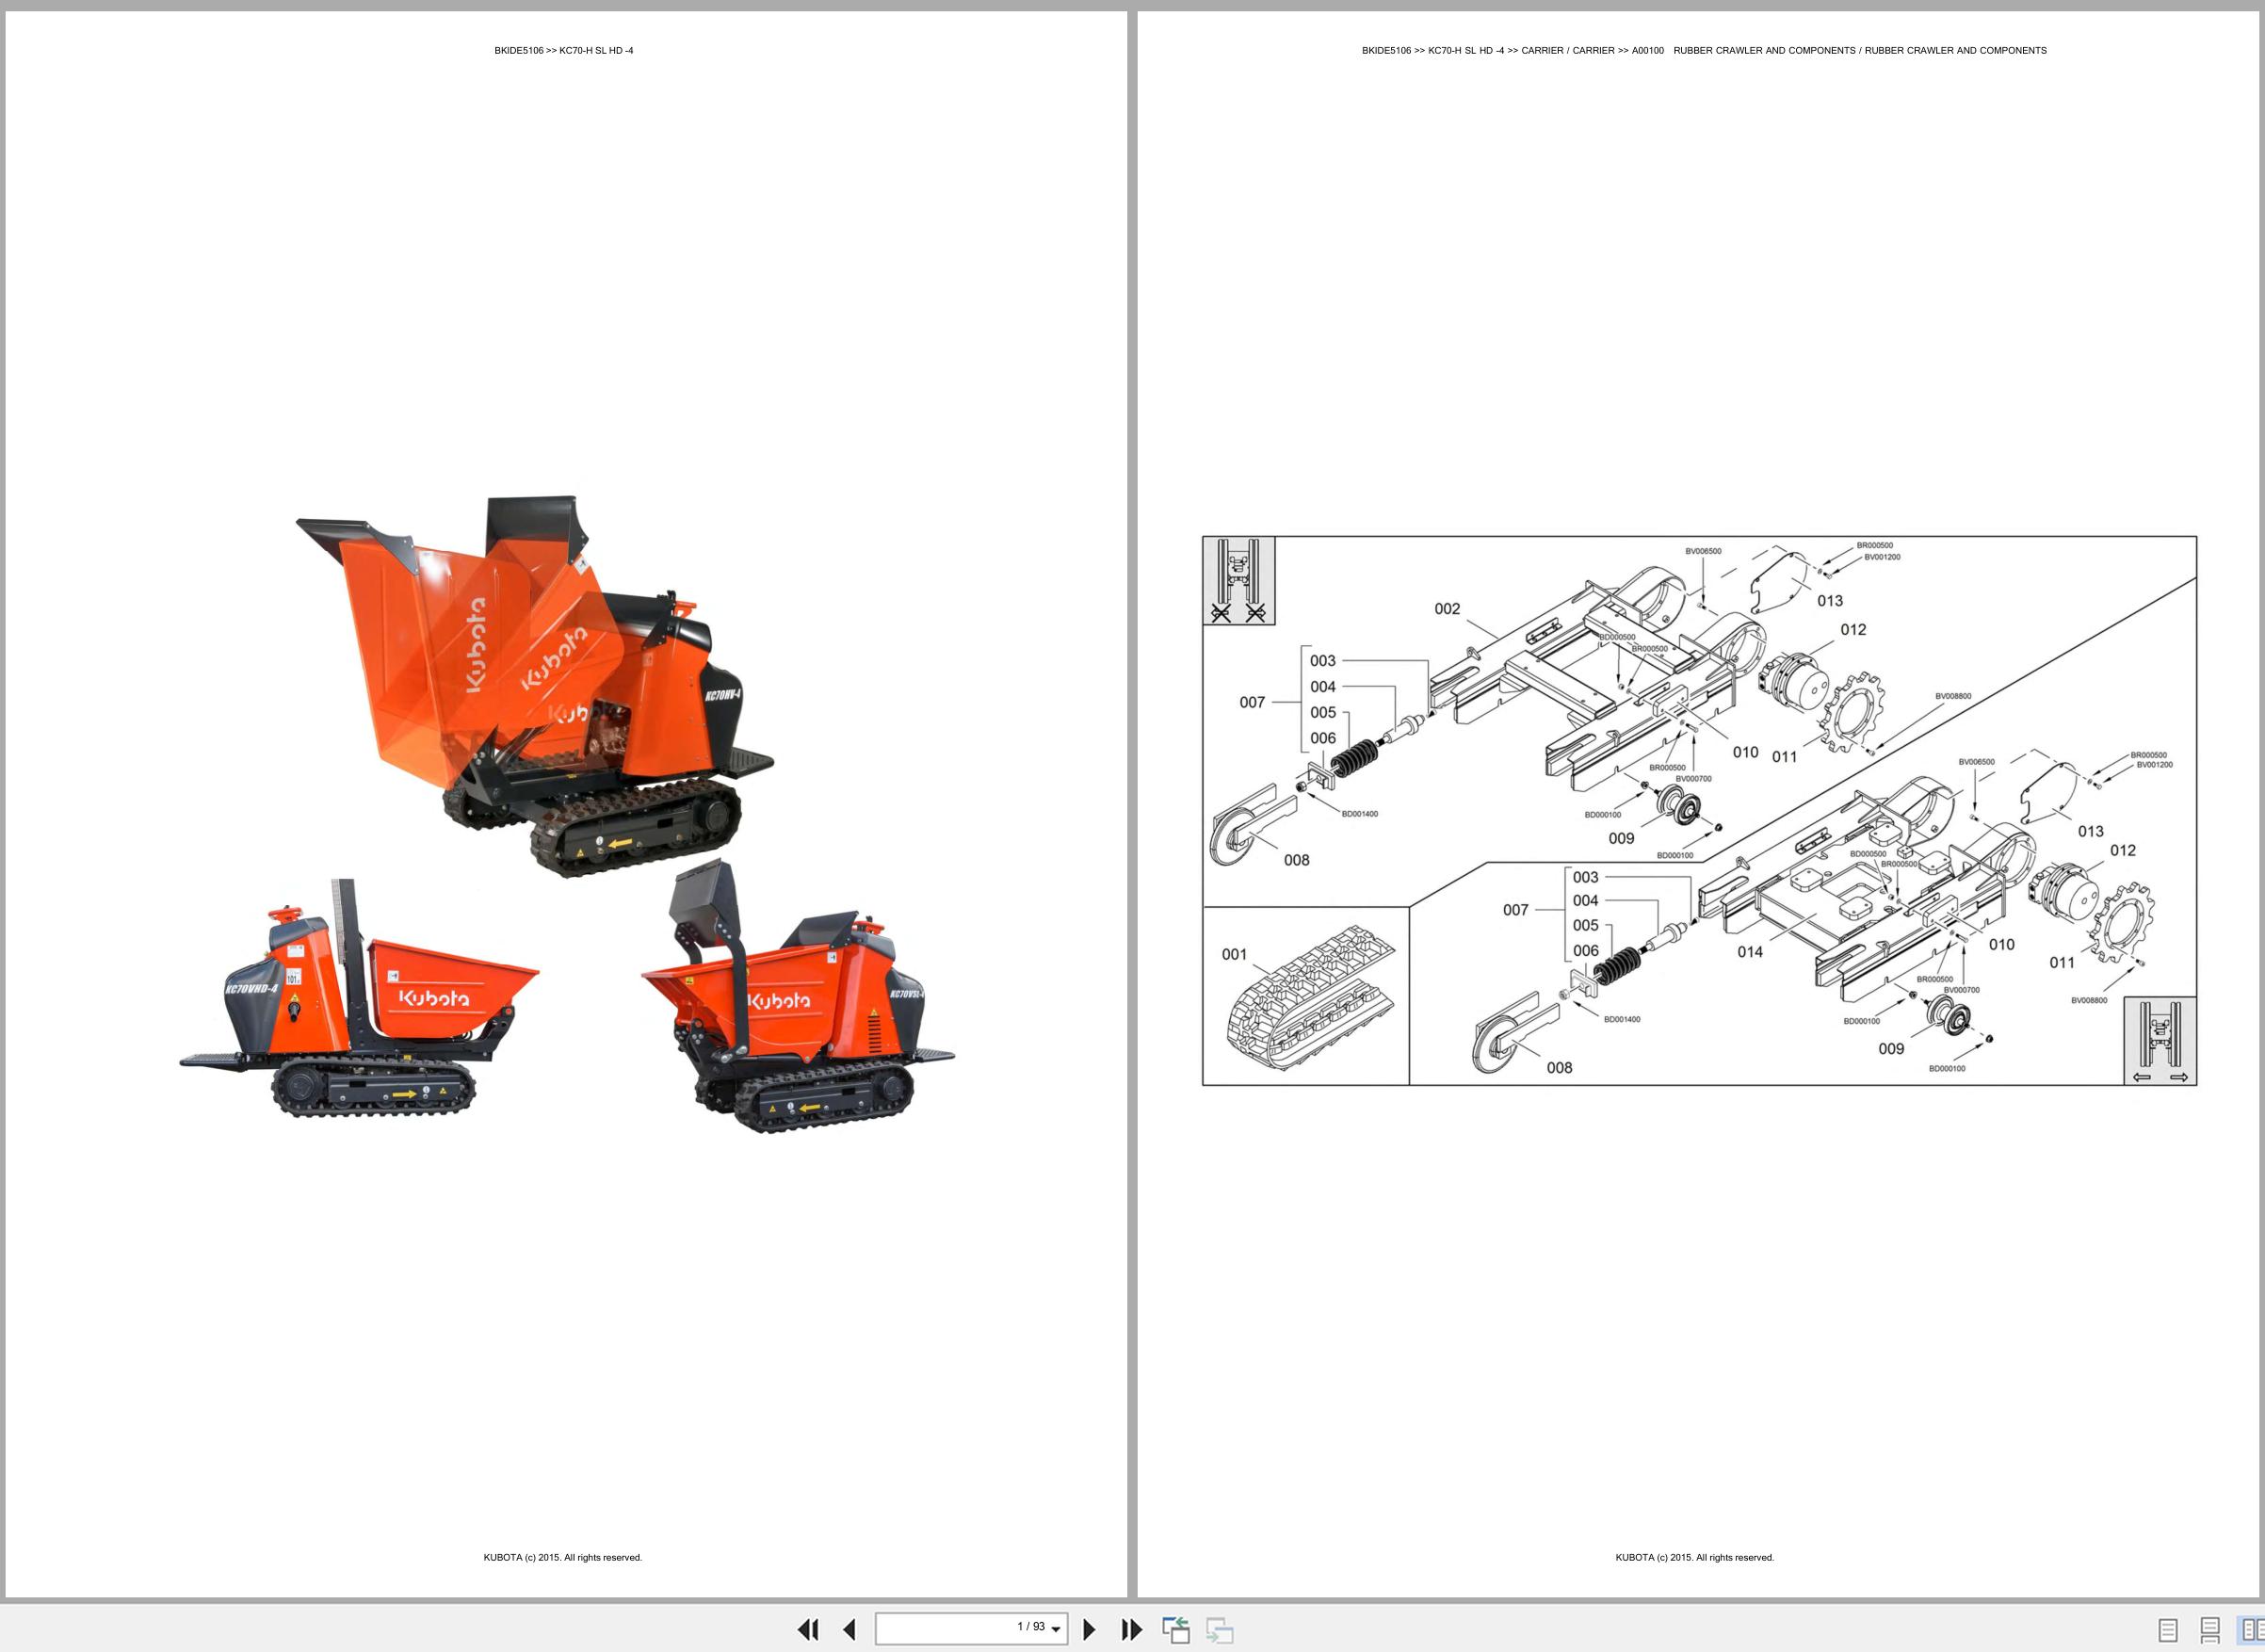
Task: Click the left page KUBOTA copyright footer
Action: 563,1557
